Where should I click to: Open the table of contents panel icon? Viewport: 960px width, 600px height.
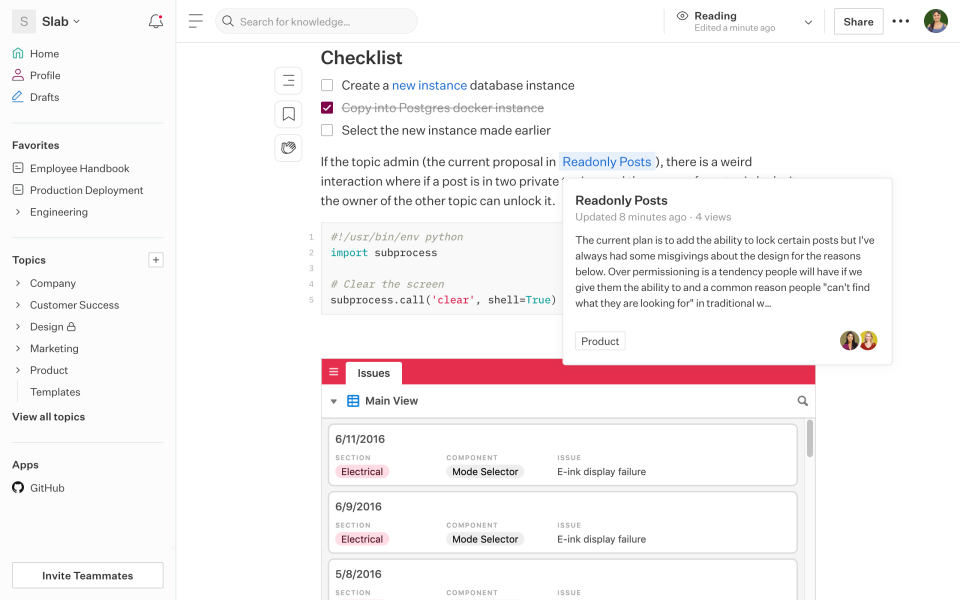coord(288,80)
